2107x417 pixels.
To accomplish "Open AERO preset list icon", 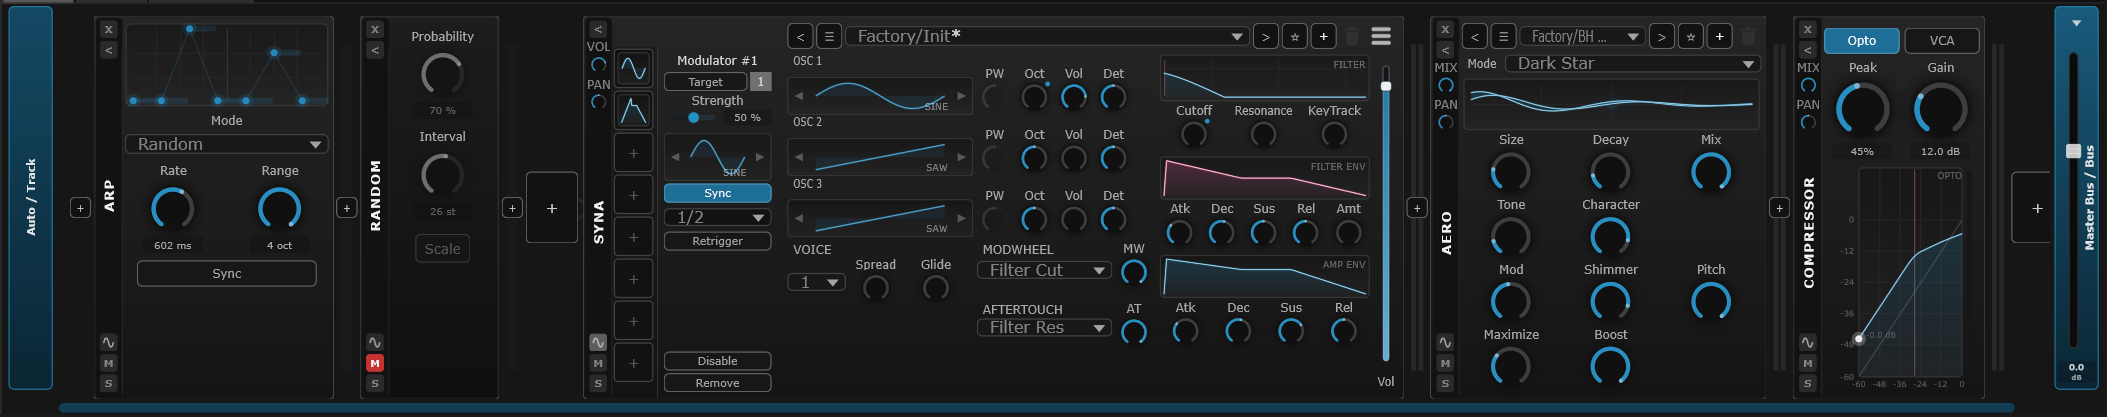I will pos(1503,37).
